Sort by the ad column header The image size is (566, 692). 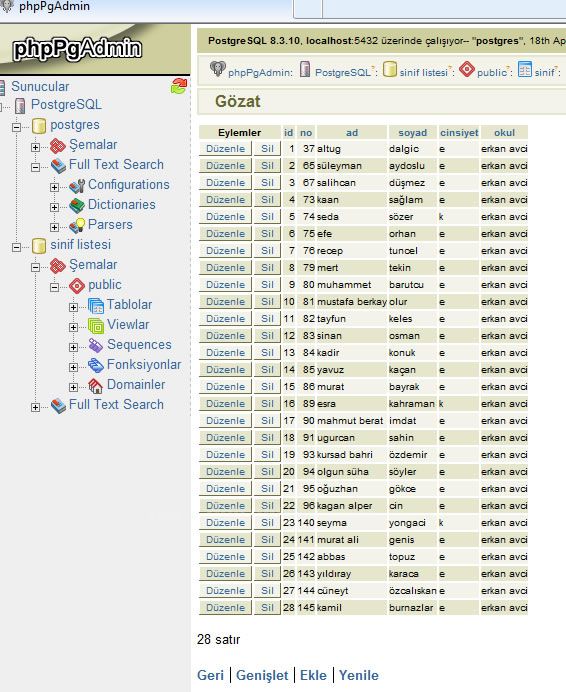[352, 132]
